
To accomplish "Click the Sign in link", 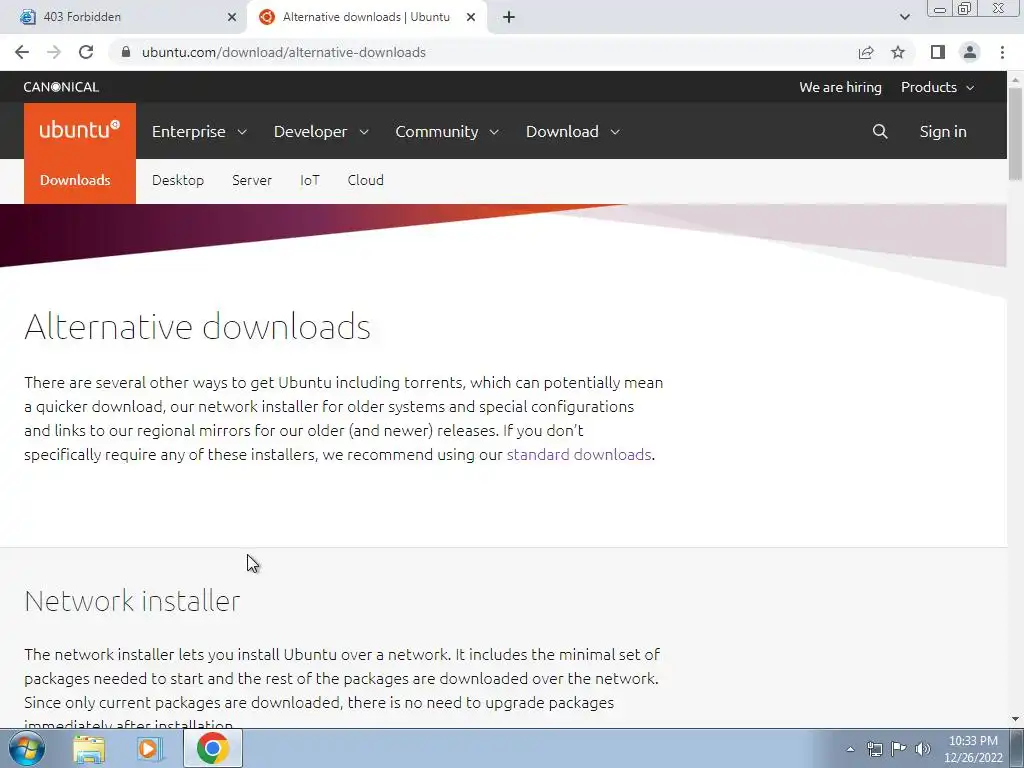I will (943, 131).
